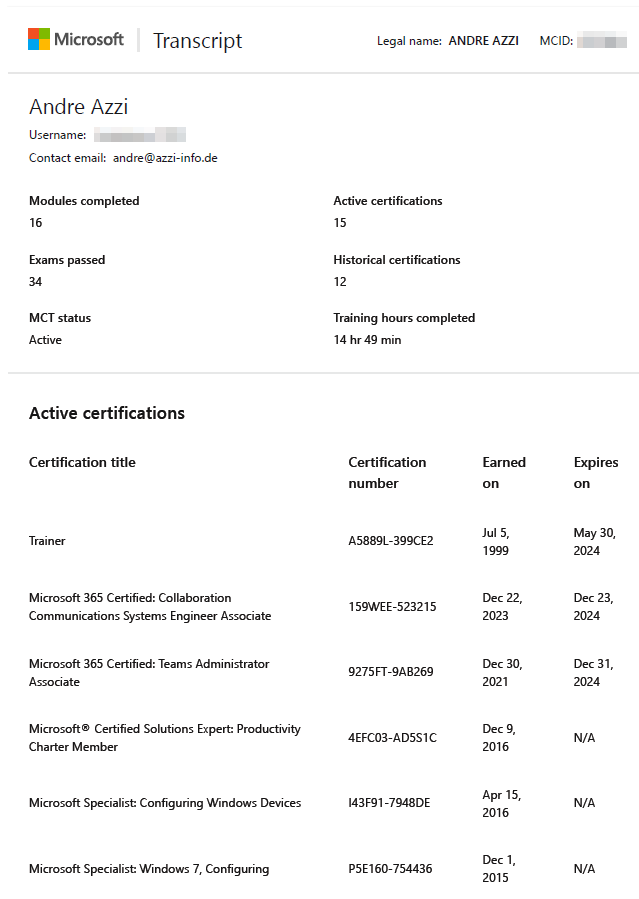Select certification number I43F91-7948DE
Image resolution: width=639 pixels, height=899 pixels.
coord(389,803)
